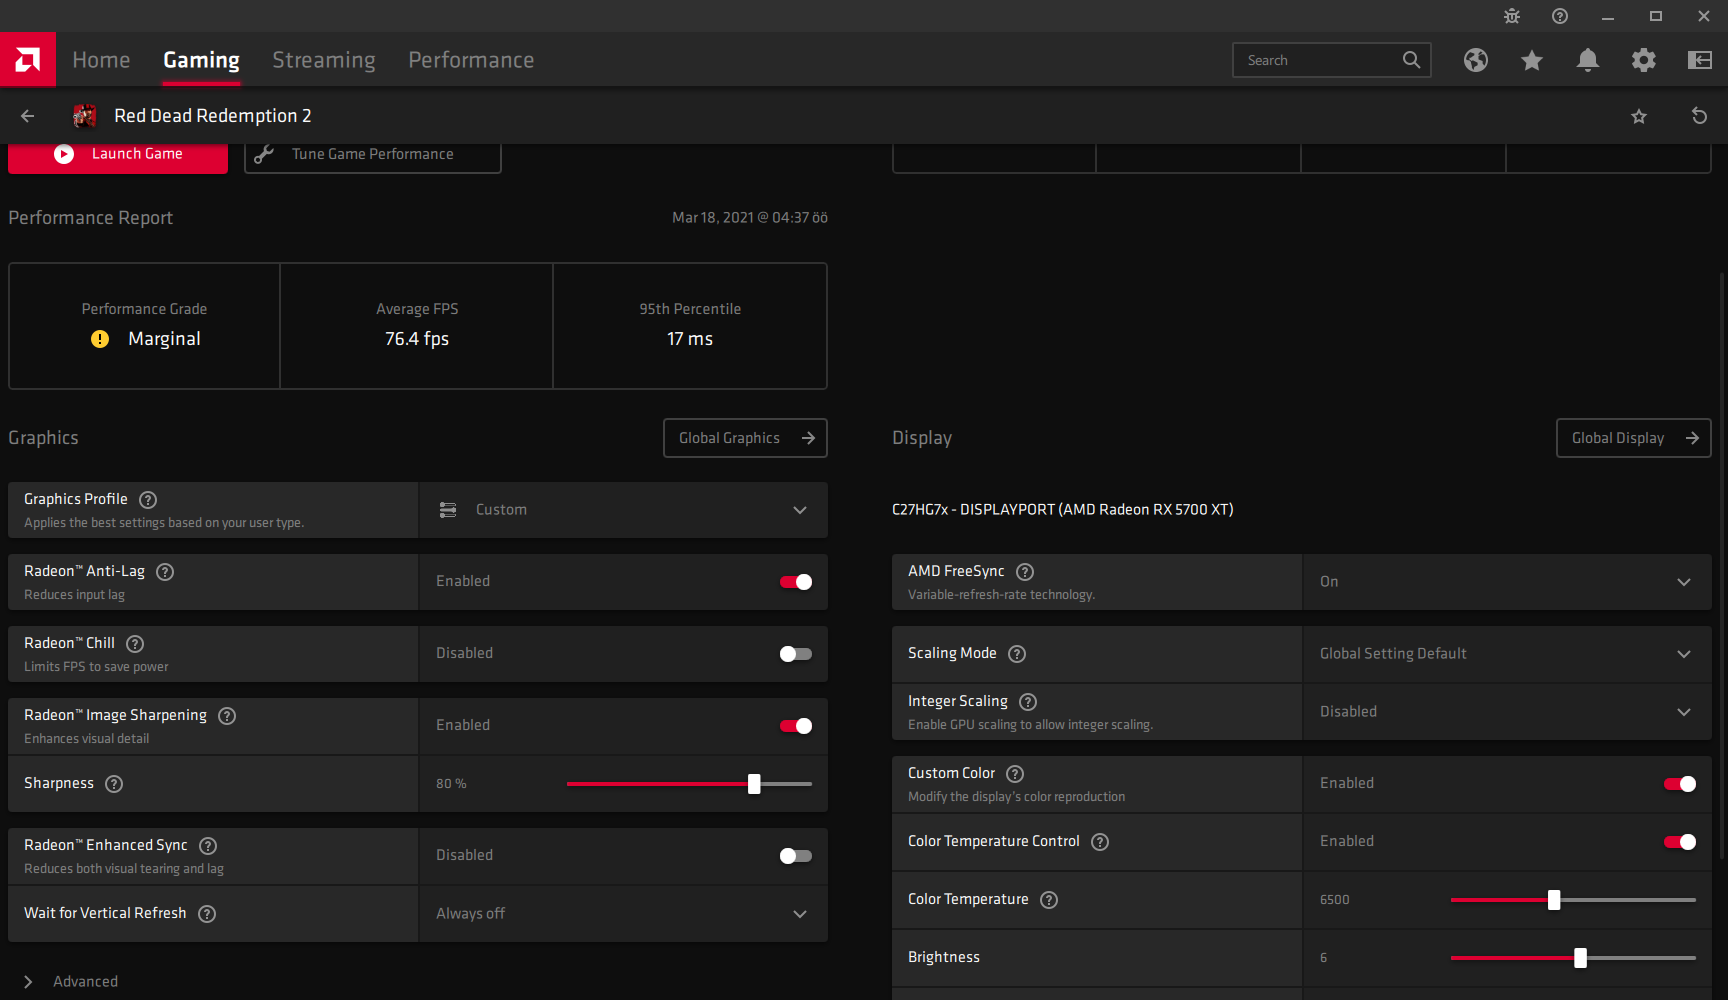This screenshot has width=1728, height=1000.
Task: Show help for Custom Color
Action: click(x=1015, y=774)
